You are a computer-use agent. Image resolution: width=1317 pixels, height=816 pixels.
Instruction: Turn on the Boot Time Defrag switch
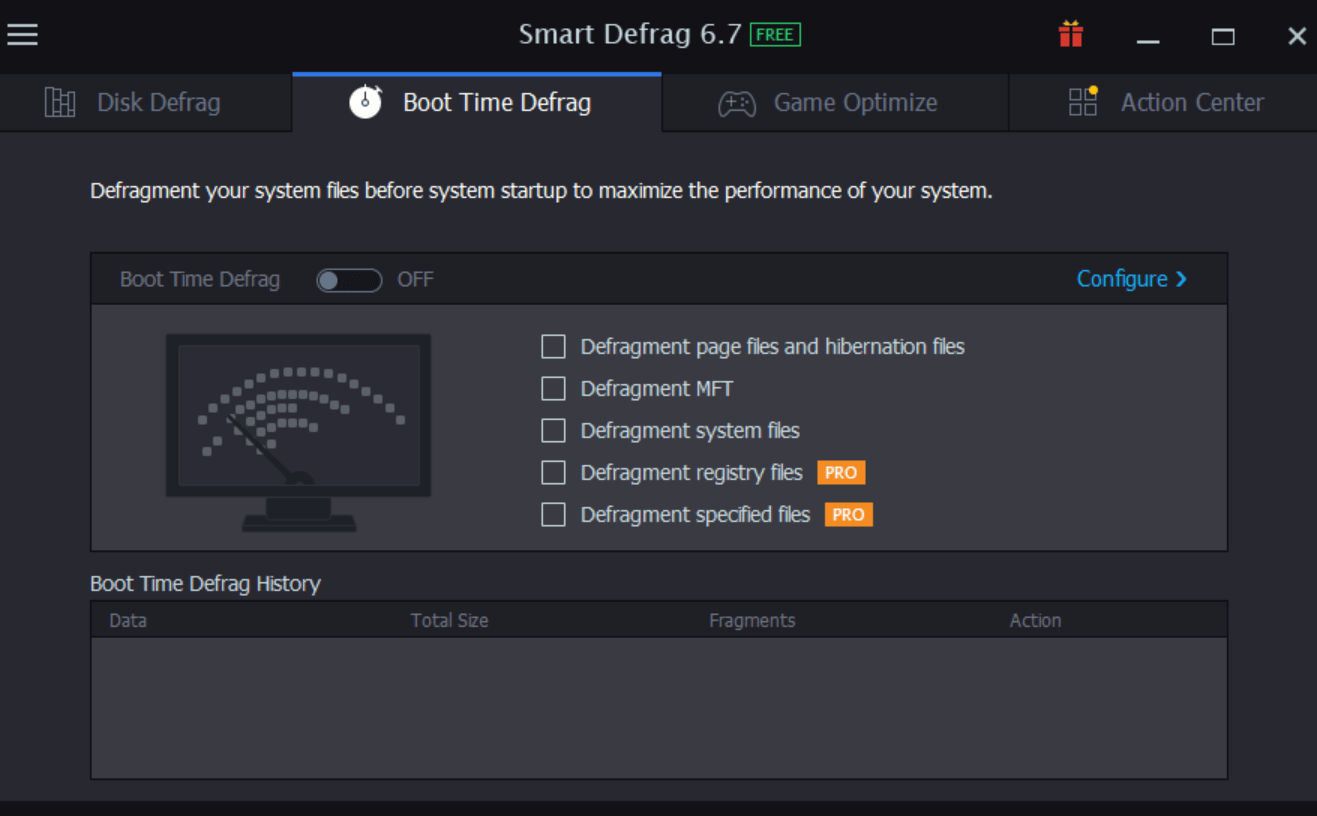[348, 280]
